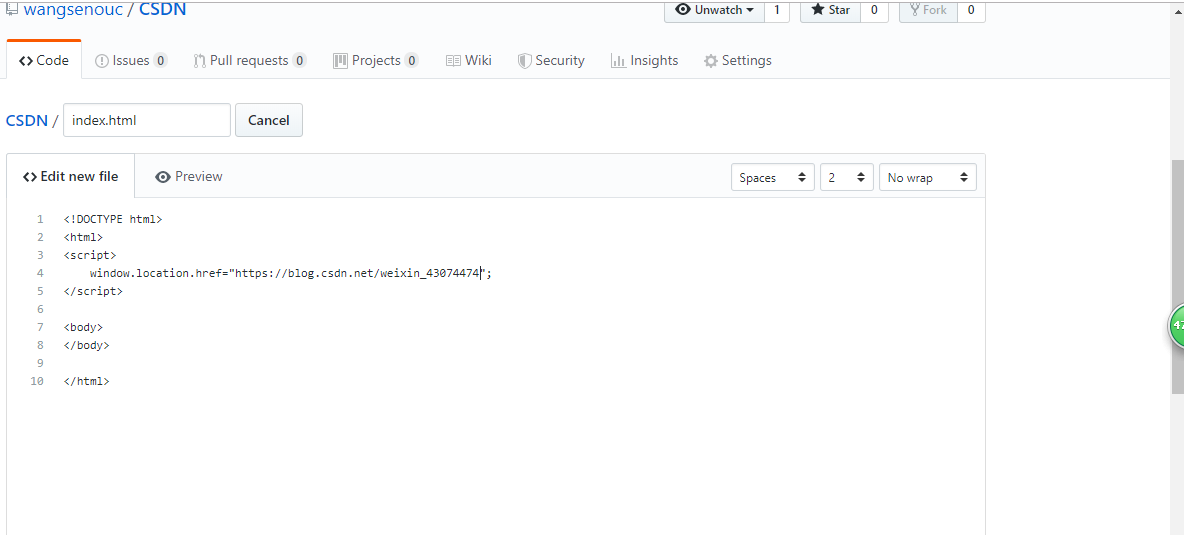Open the repository Settings tab
The height and width of the screenshot is (535, 1184).
738,60
